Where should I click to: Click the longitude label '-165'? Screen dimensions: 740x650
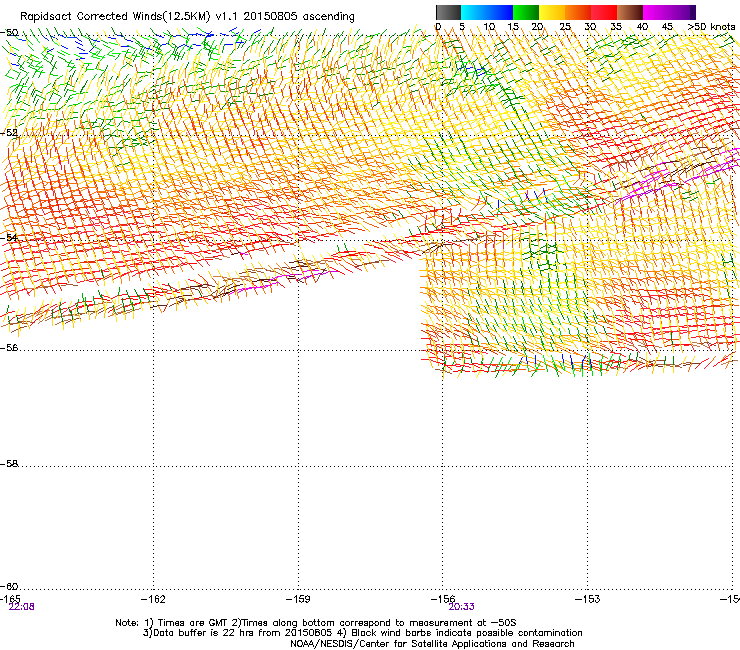click(10, 599)
